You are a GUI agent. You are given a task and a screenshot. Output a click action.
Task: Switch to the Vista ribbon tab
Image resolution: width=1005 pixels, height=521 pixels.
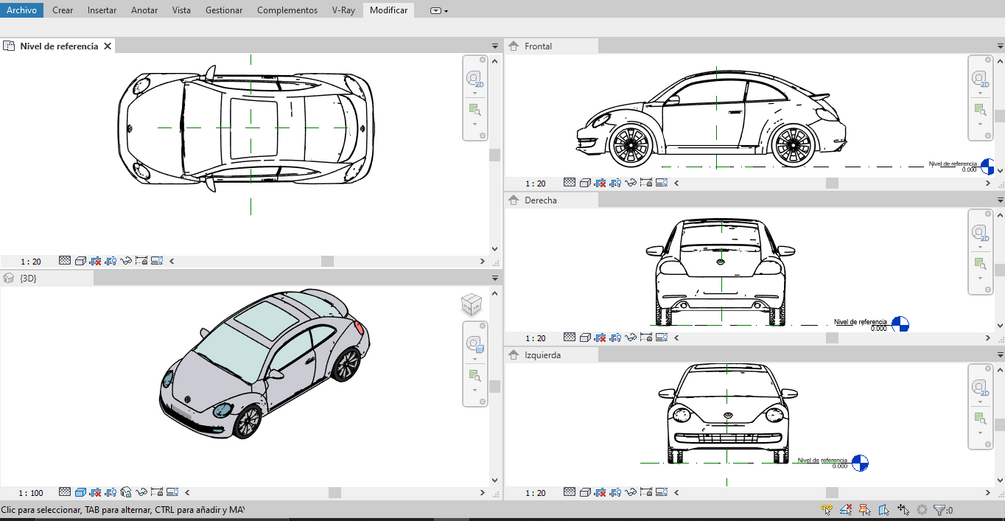pyautogui.click(x=181, y=10)
